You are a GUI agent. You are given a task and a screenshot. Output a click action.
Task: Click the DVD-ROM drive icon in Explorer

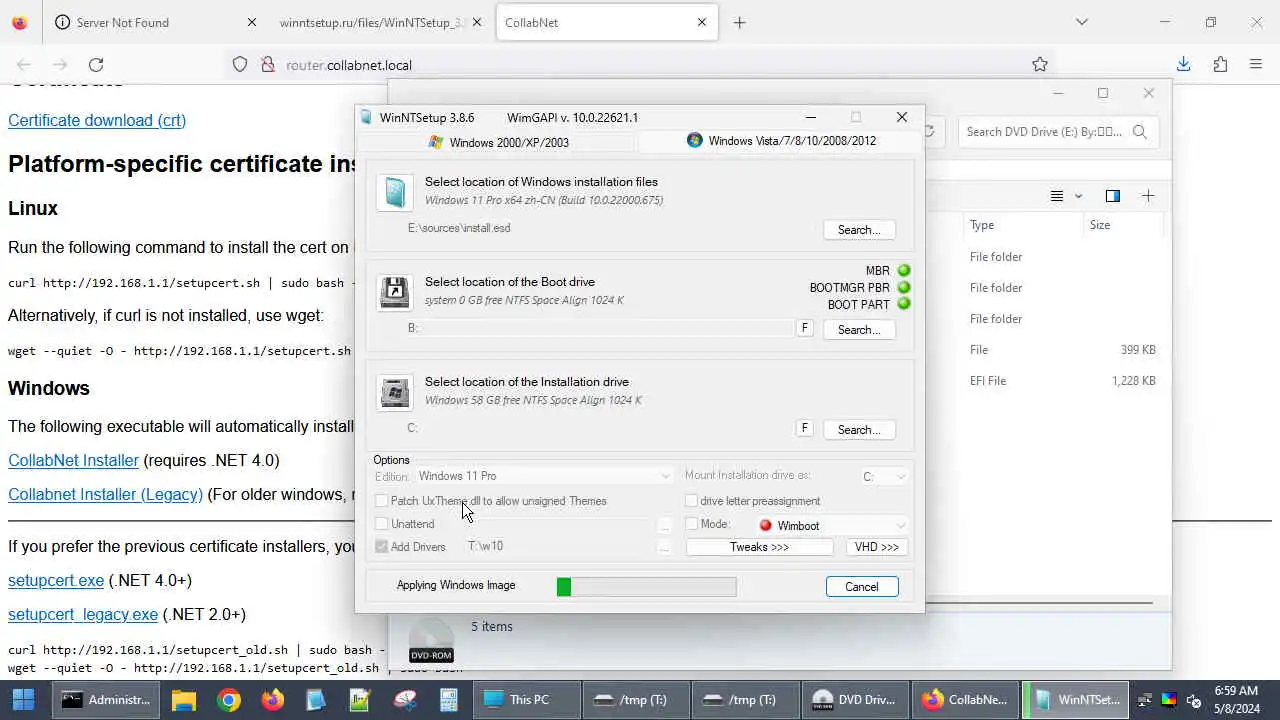point(431,640)
